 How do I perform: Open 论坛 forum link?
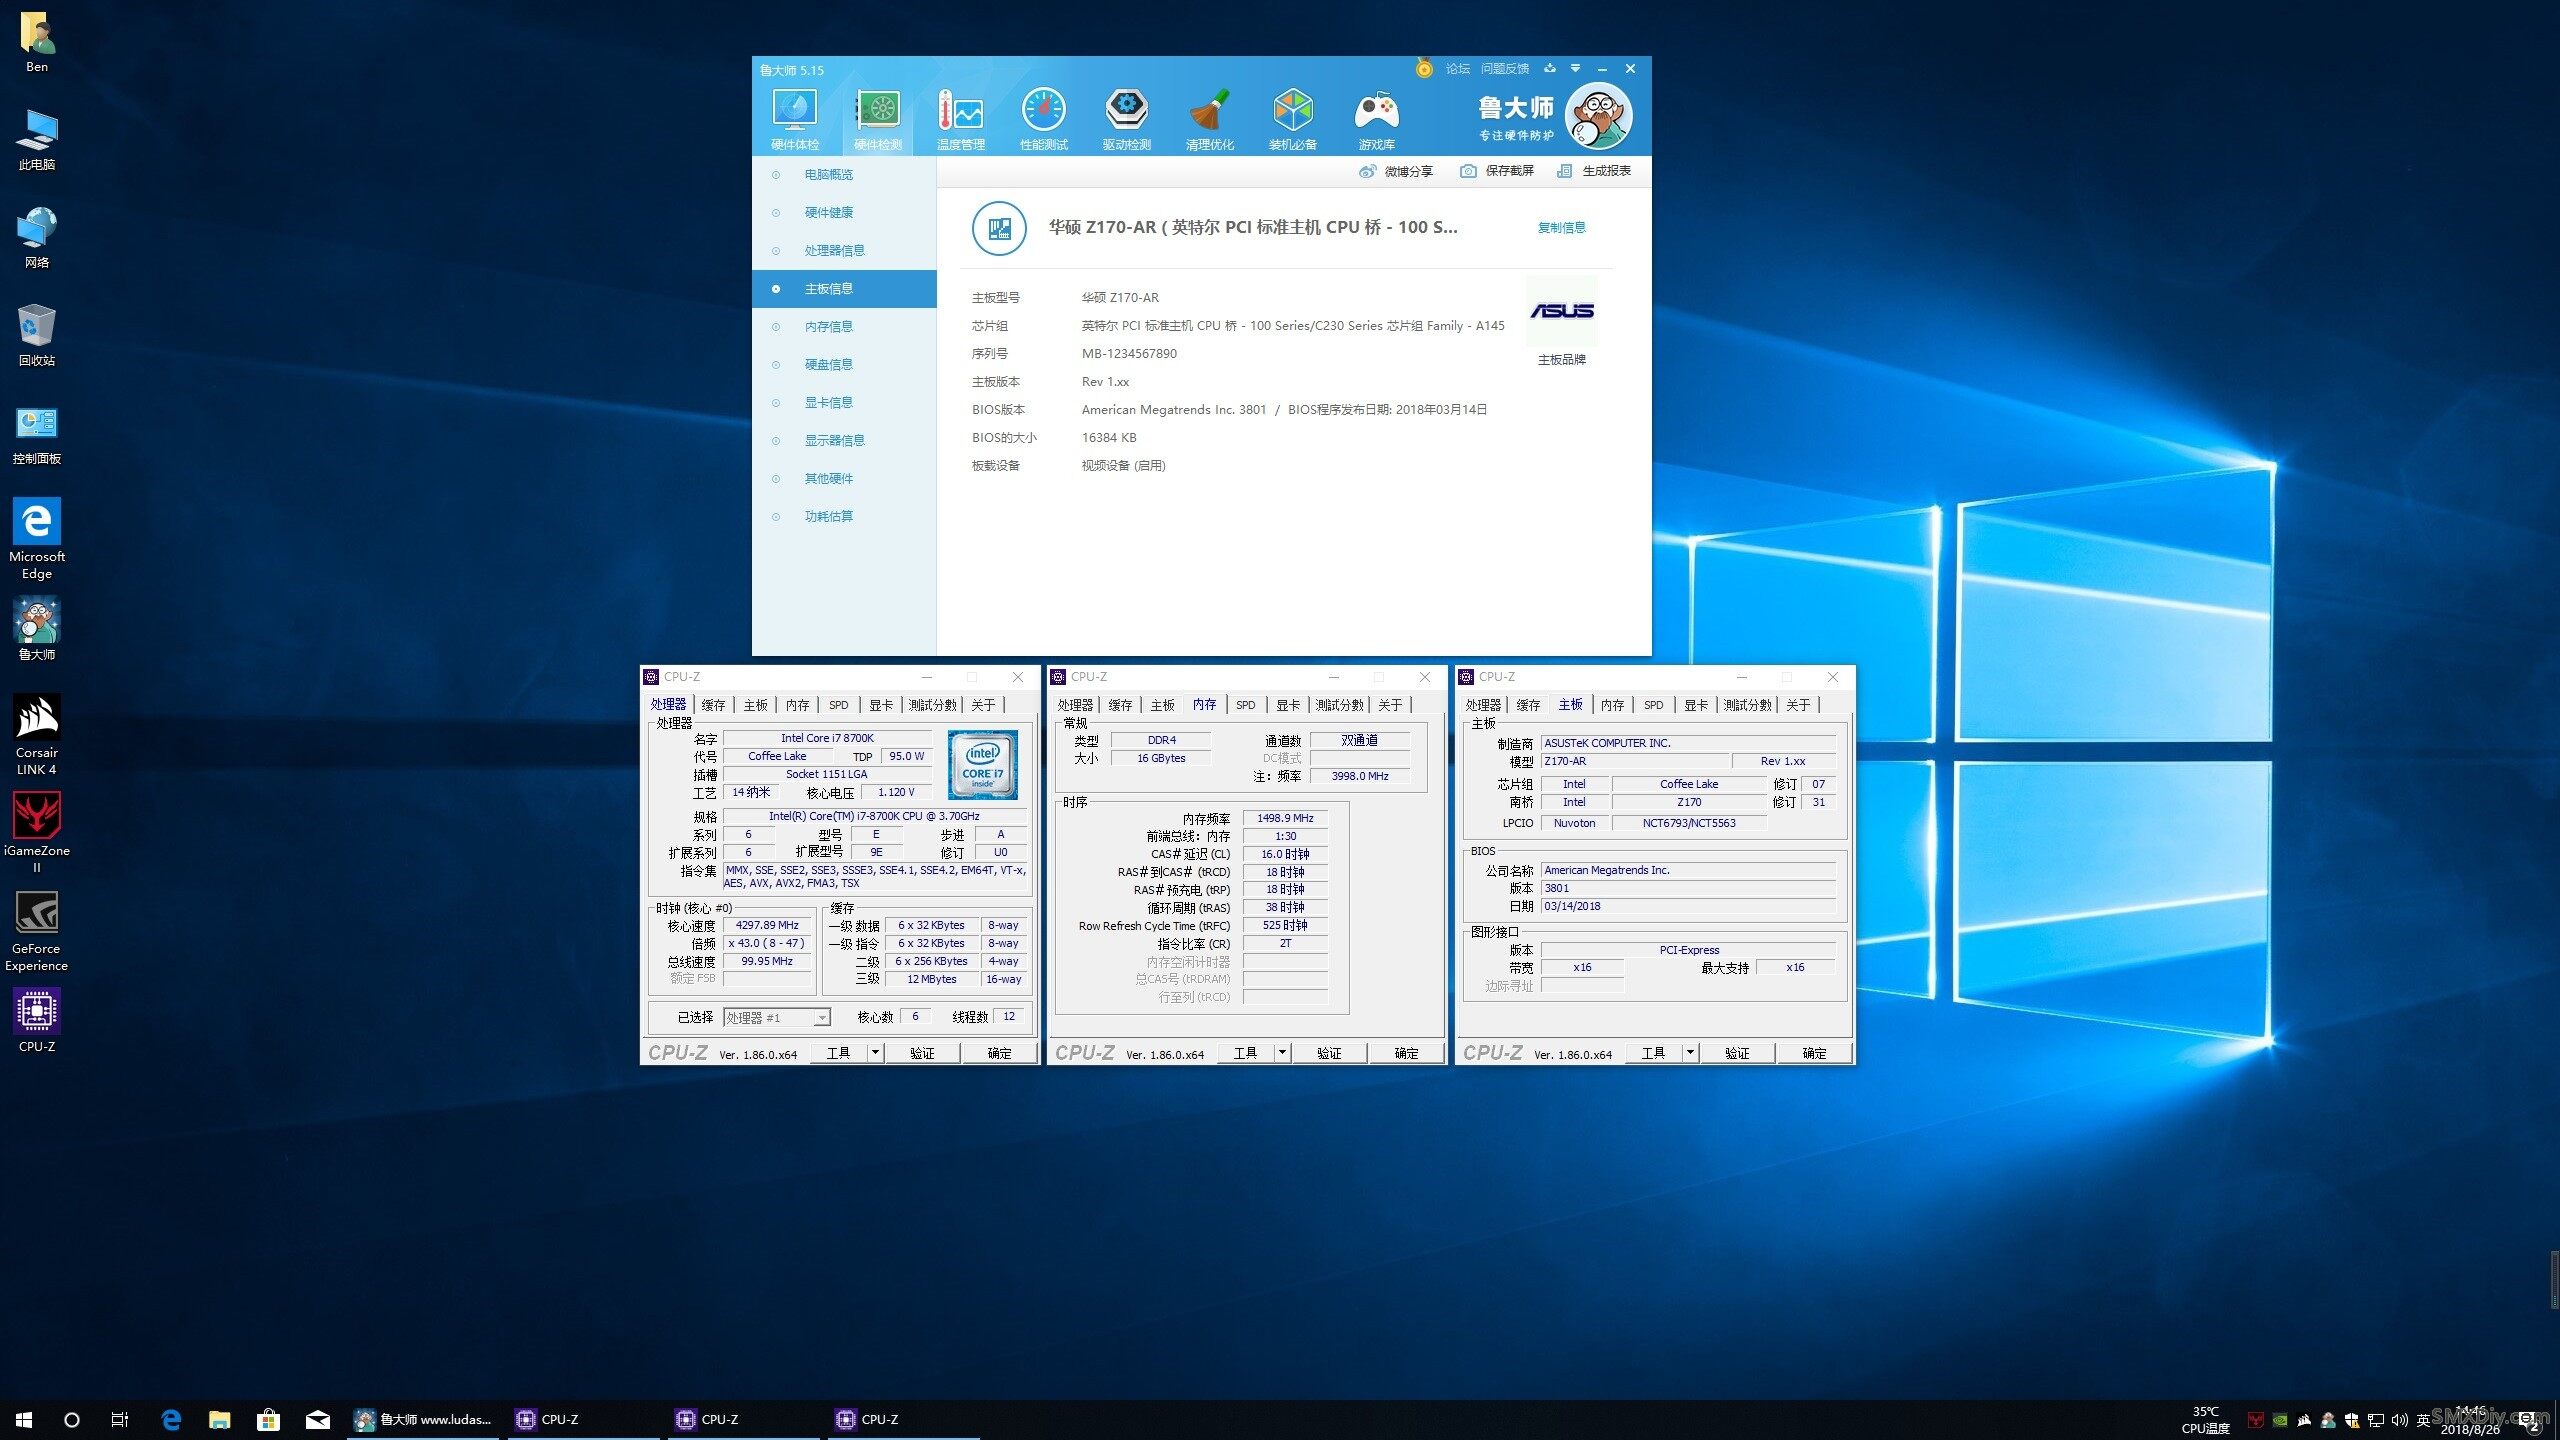click(1458, 69)
